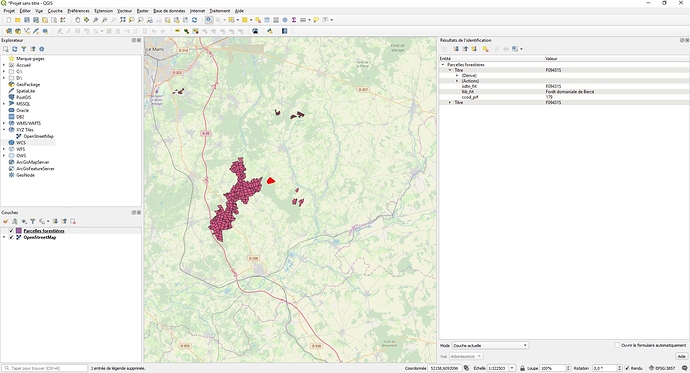Create a new project with toolbar icon

pyautogui.click(x=8, y=20)
